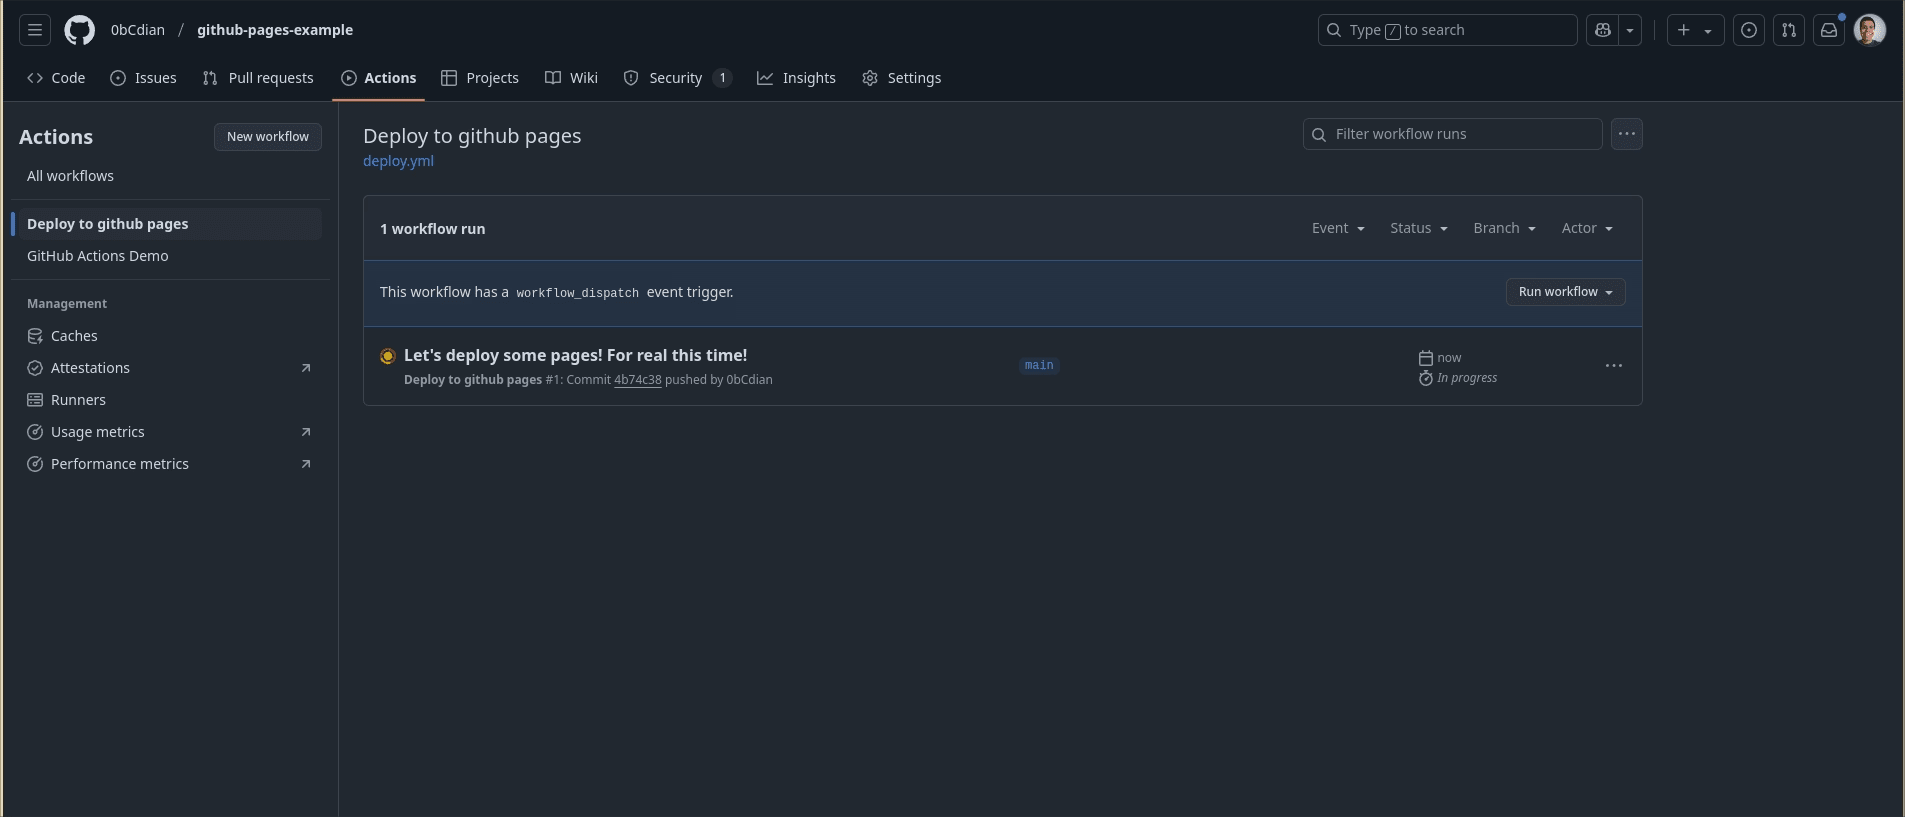Click the in-progress status icon of run
The image size is (1905, 817).
point(388,356)
